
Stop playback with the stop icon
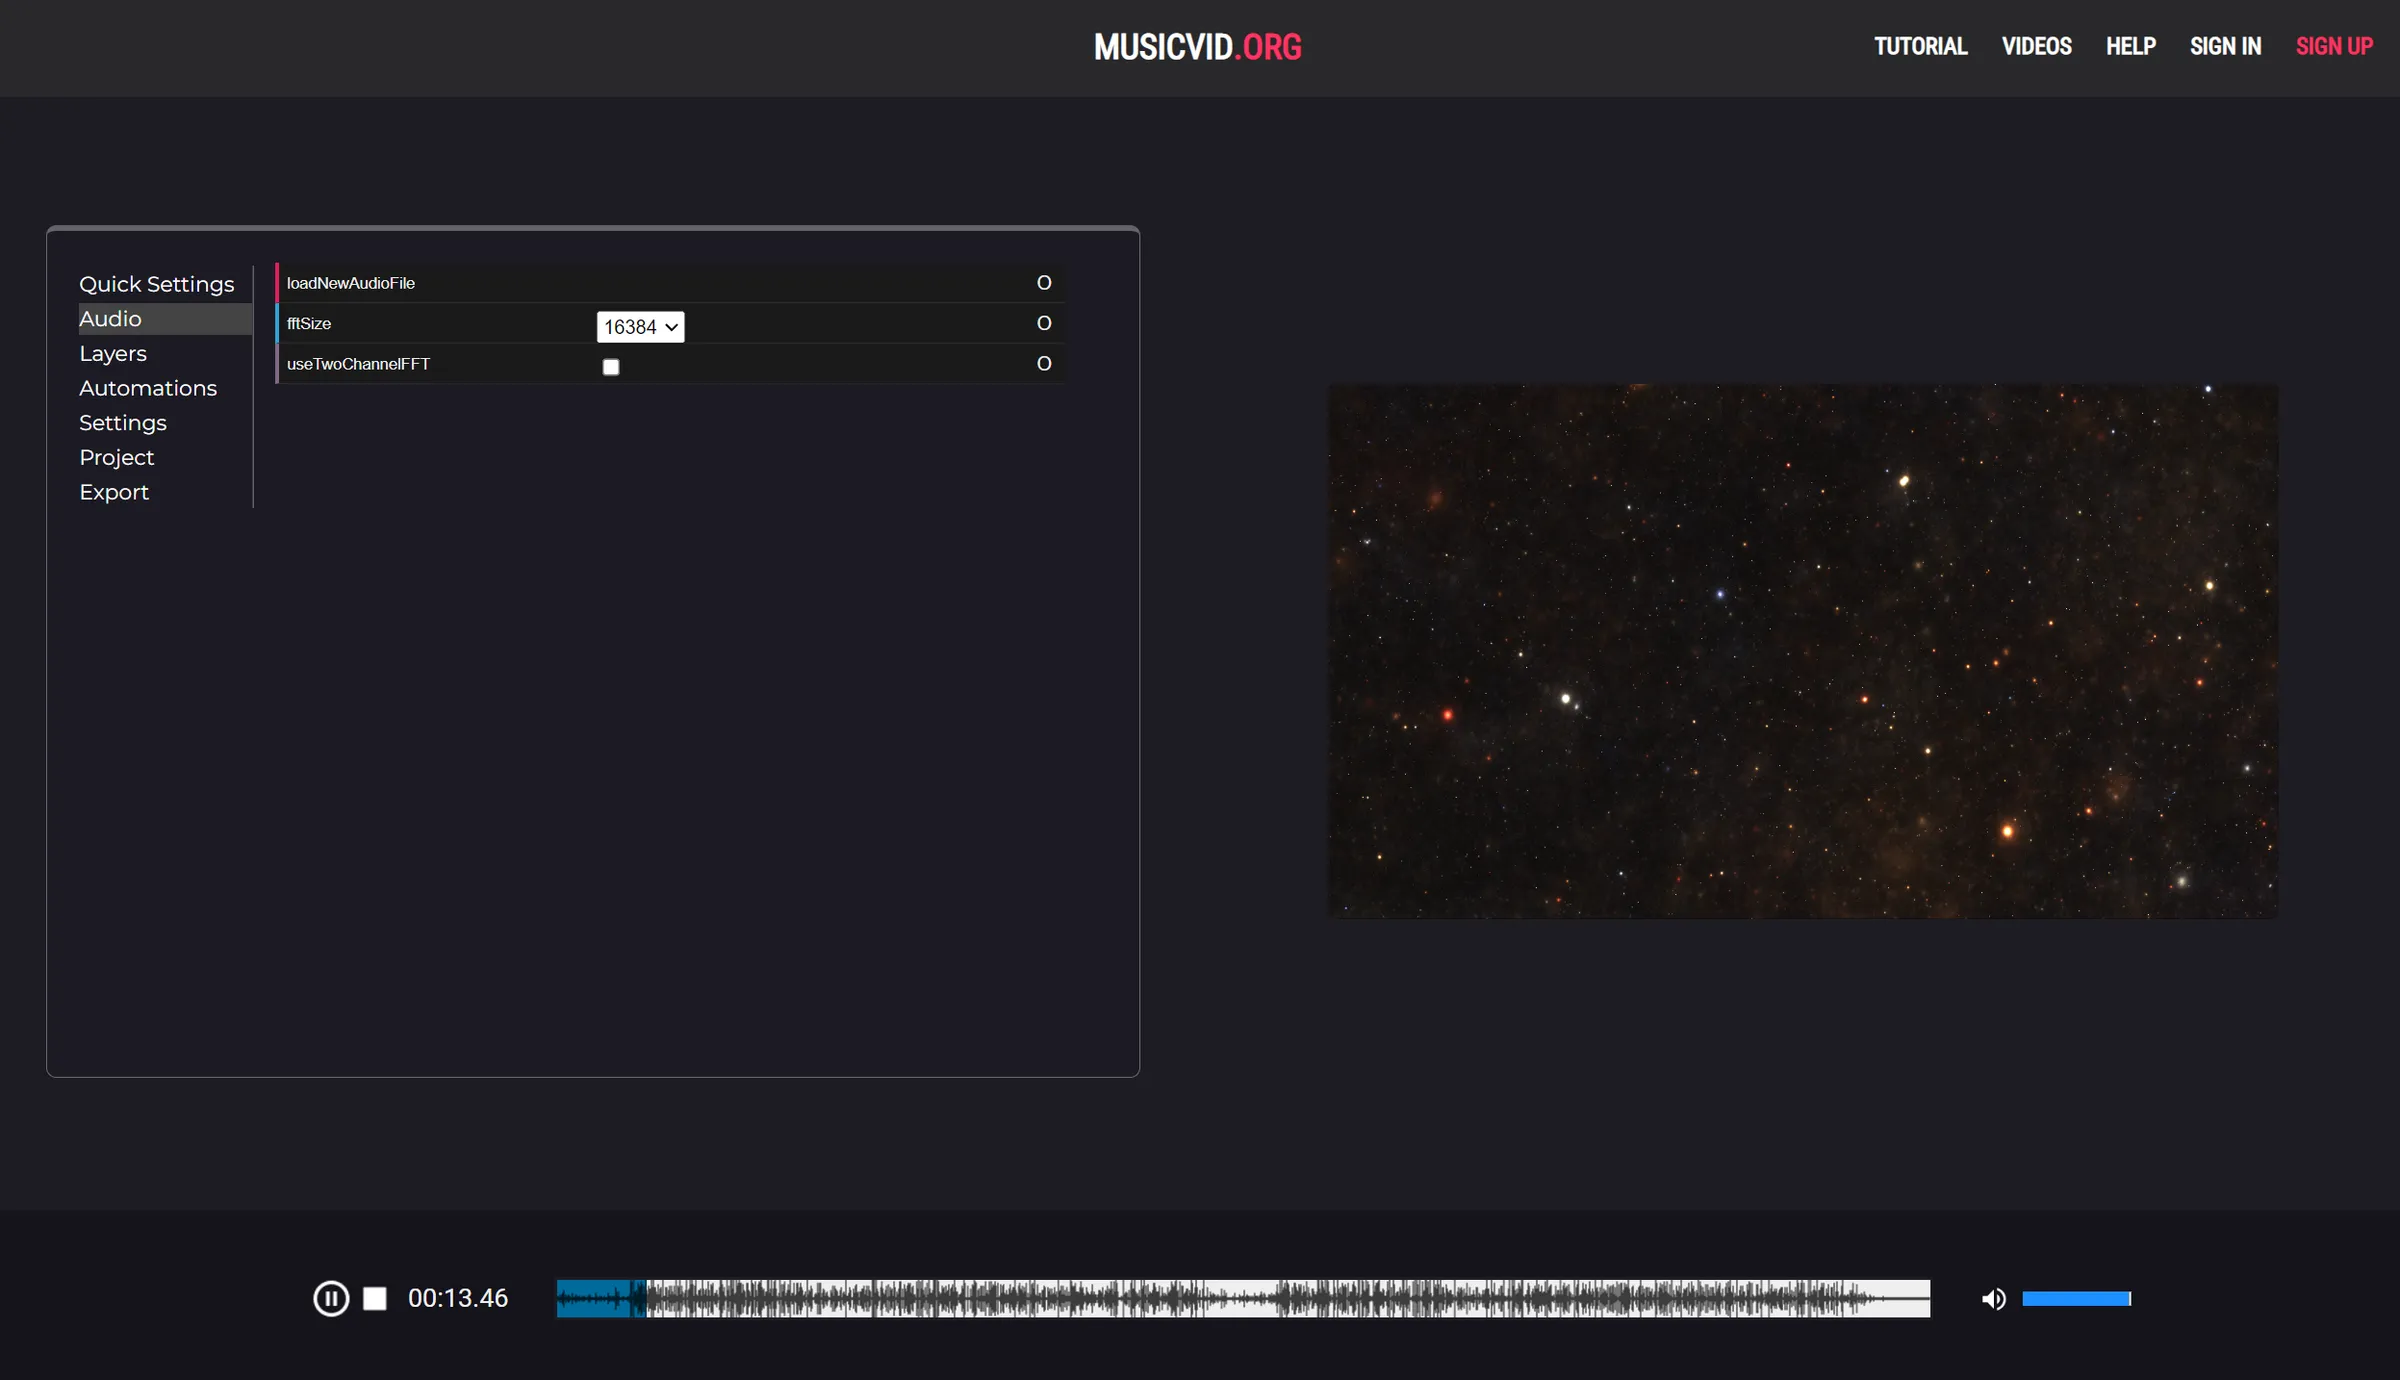tap(375, 1298)
